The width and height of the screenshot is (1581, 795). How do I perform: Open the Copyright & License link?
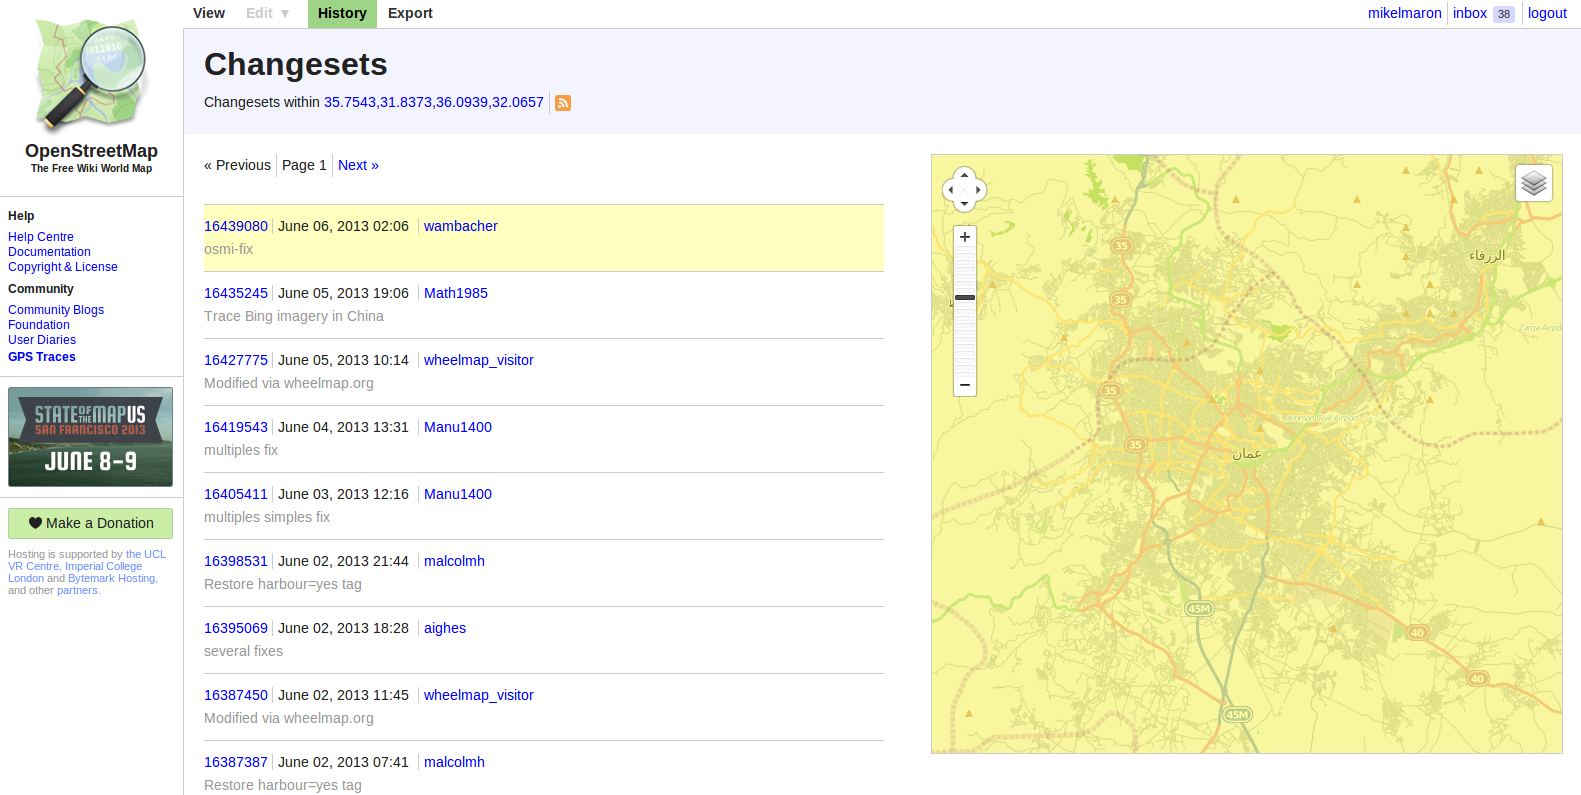point(63,267)
